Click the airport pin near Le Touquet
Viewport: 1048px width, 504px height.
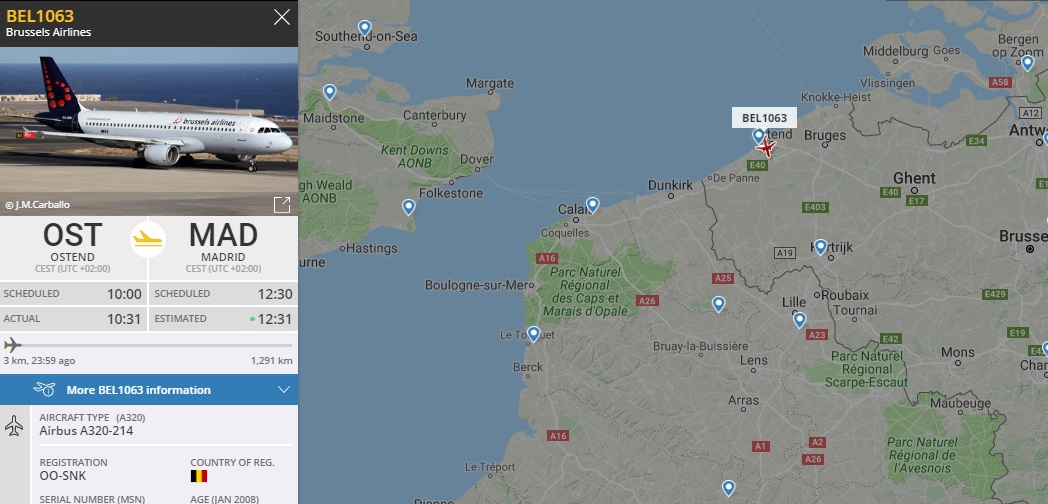click(533, 333)
